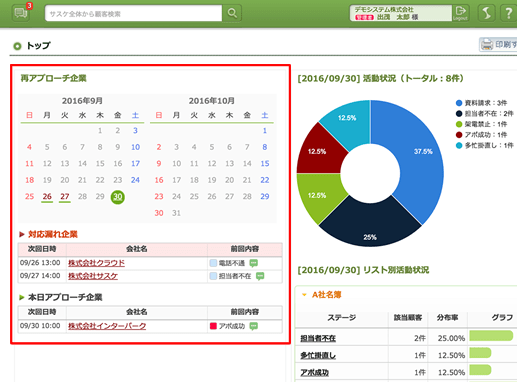
Task: Open comment bubble for 株式会社サスケ row
Action: [x=260, y=276]
